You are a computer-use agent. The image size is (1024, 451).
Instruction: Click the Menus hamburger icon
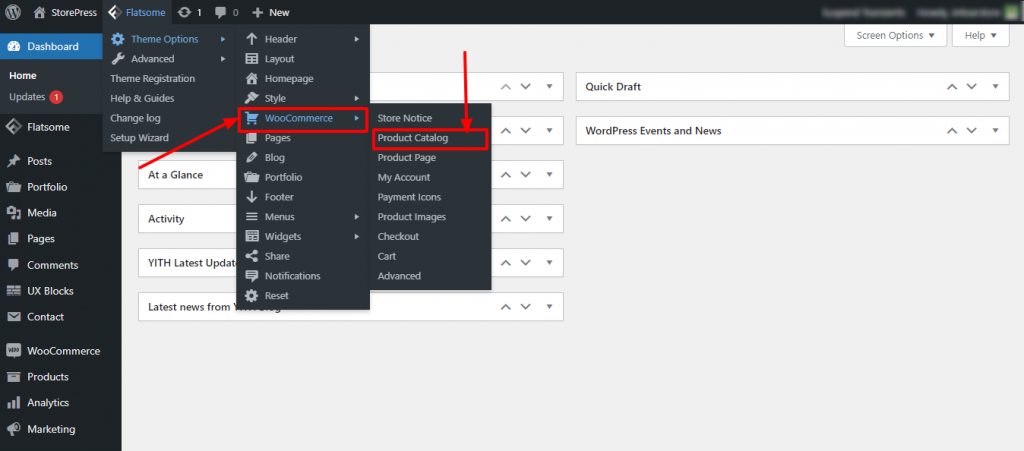pos(251,217)
